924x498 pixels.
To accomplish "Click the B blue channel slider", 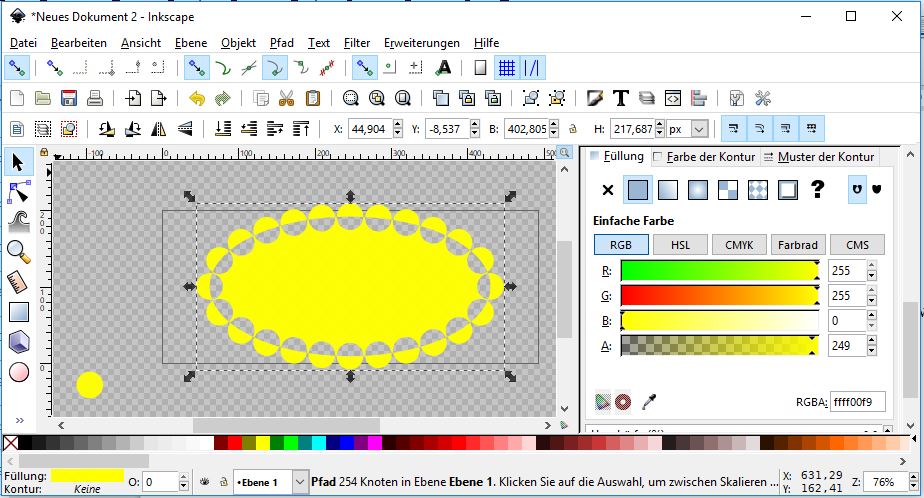I will tap(720, 321).
